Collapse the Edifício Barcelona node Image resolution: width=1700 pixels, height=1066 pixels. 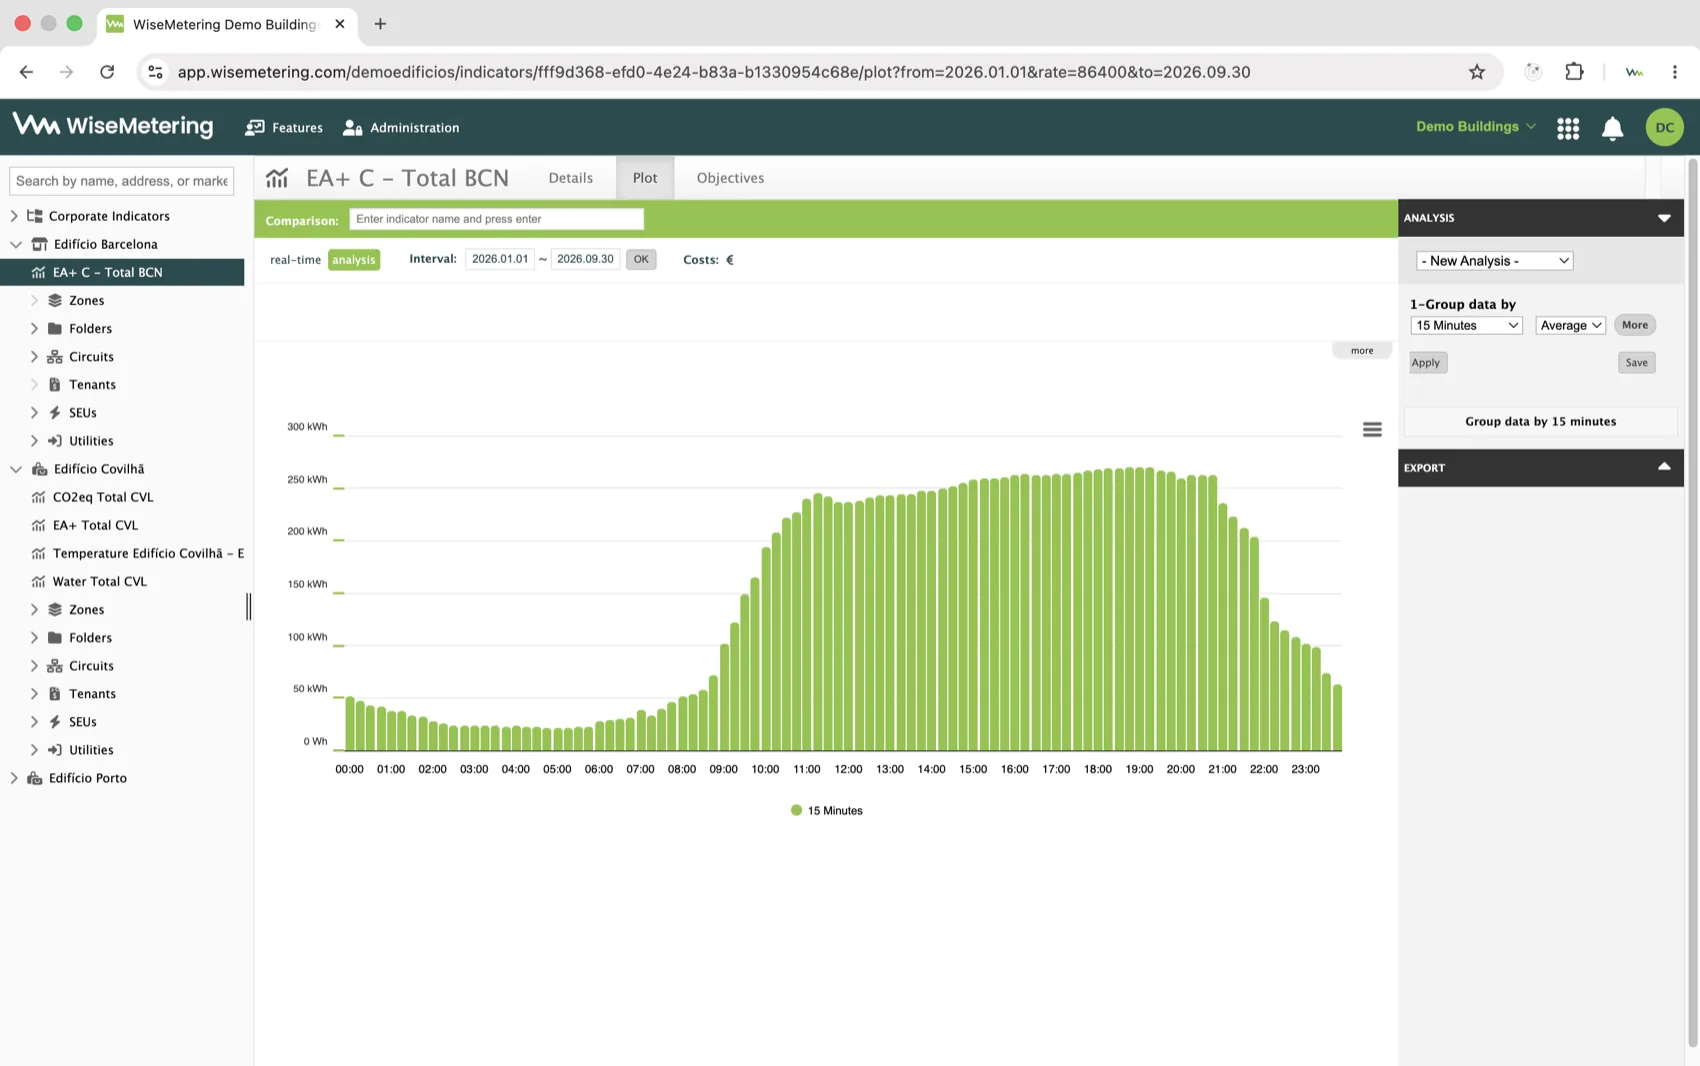coord(15,244)
